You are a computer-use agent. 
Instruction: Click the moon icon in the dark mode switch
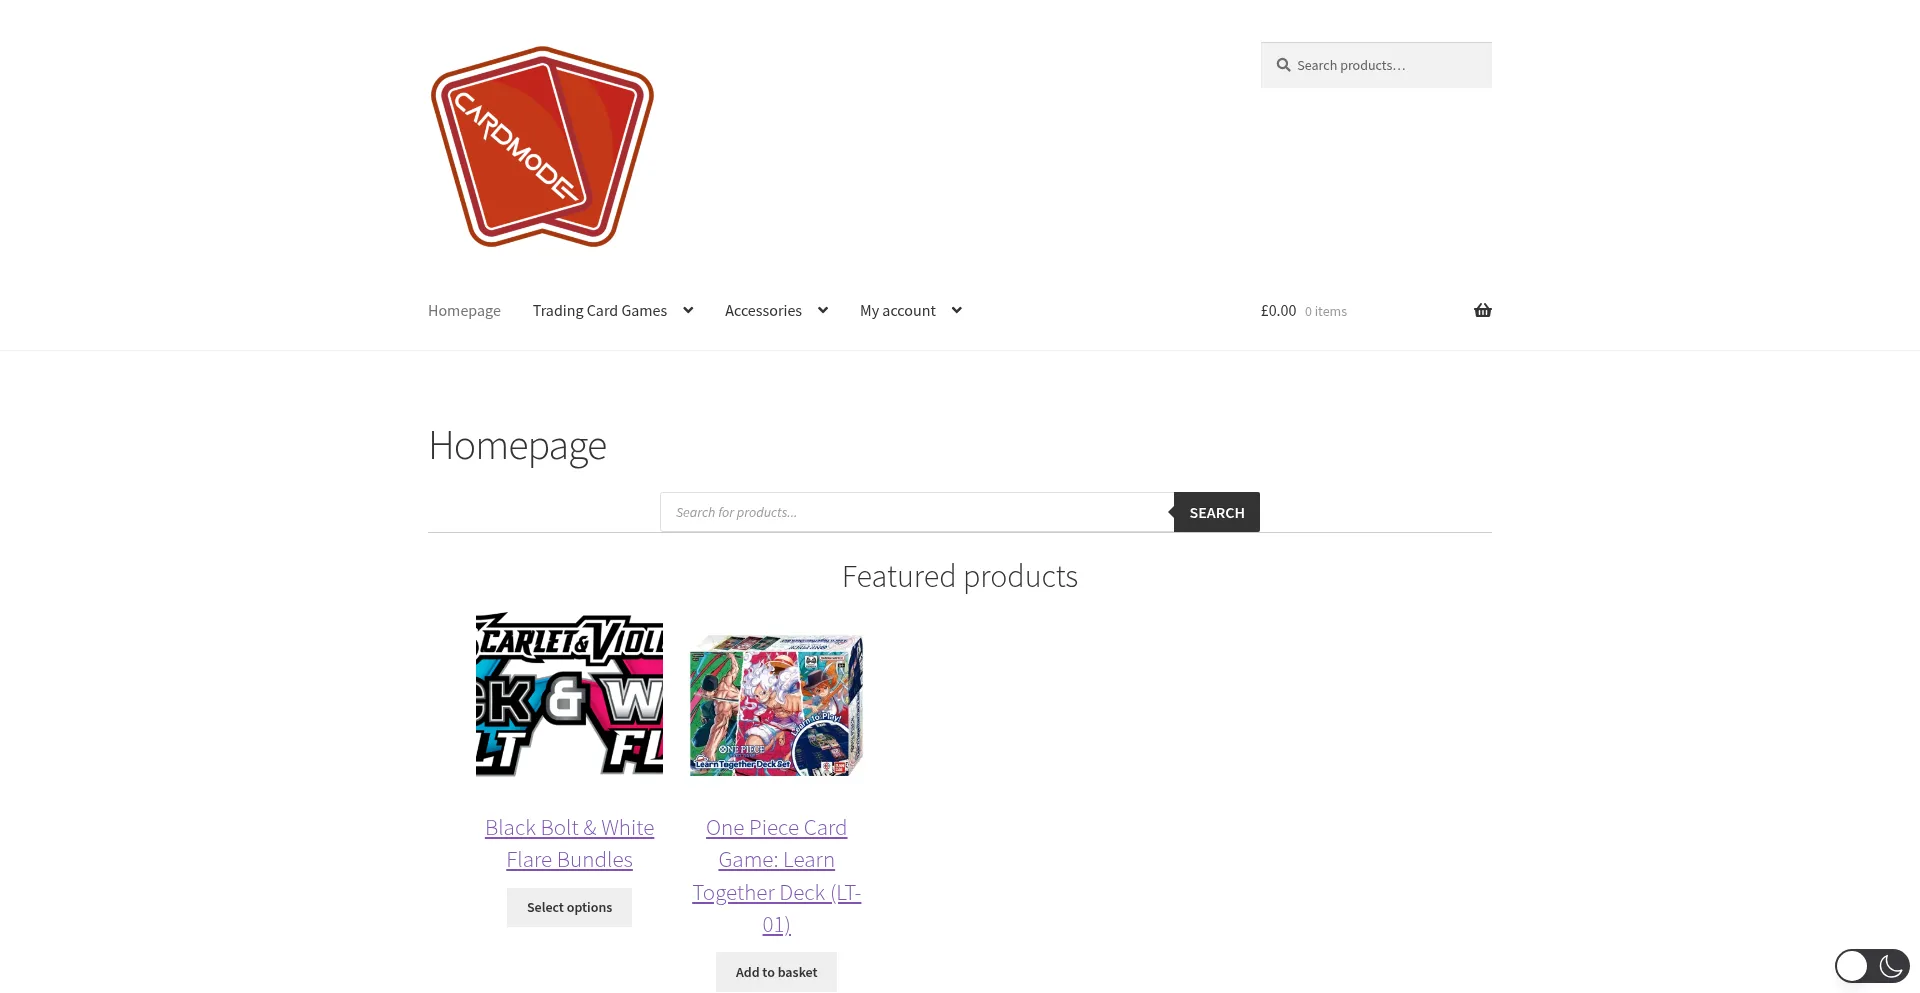[x=1890, y=966]
